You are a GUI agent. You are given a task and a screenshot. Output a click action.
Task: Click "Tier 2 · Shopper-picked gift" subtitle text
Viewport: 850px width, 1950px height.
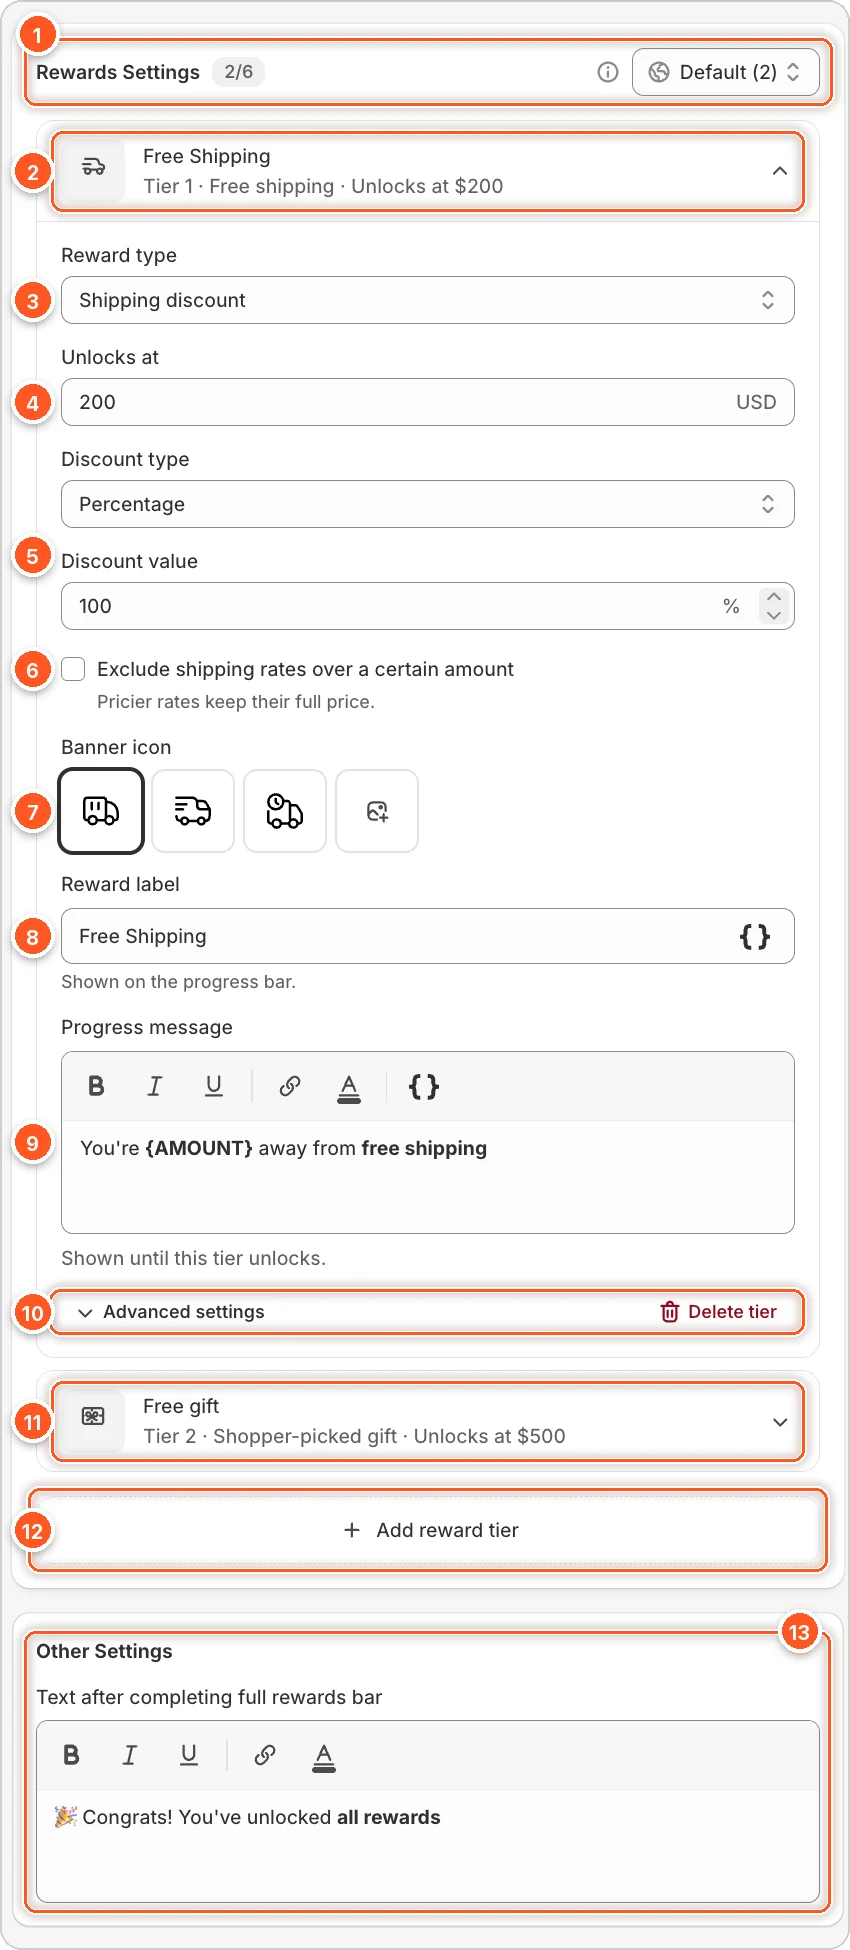270,1436
